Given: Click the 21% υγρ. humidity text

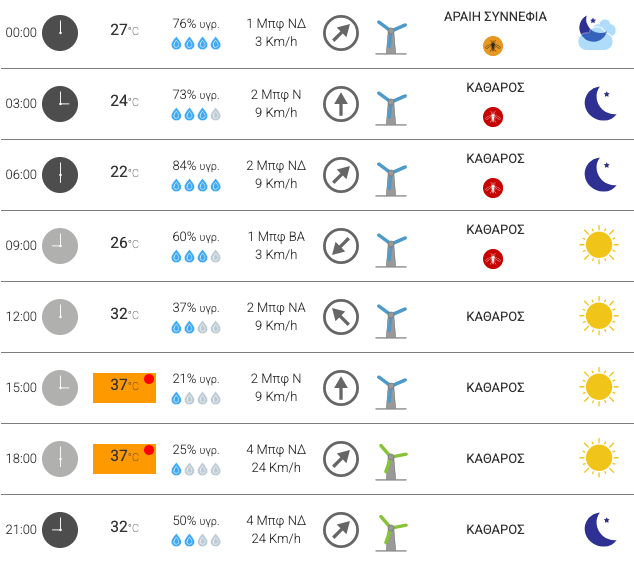Looking at the screenshot, I should click(196, 379).
